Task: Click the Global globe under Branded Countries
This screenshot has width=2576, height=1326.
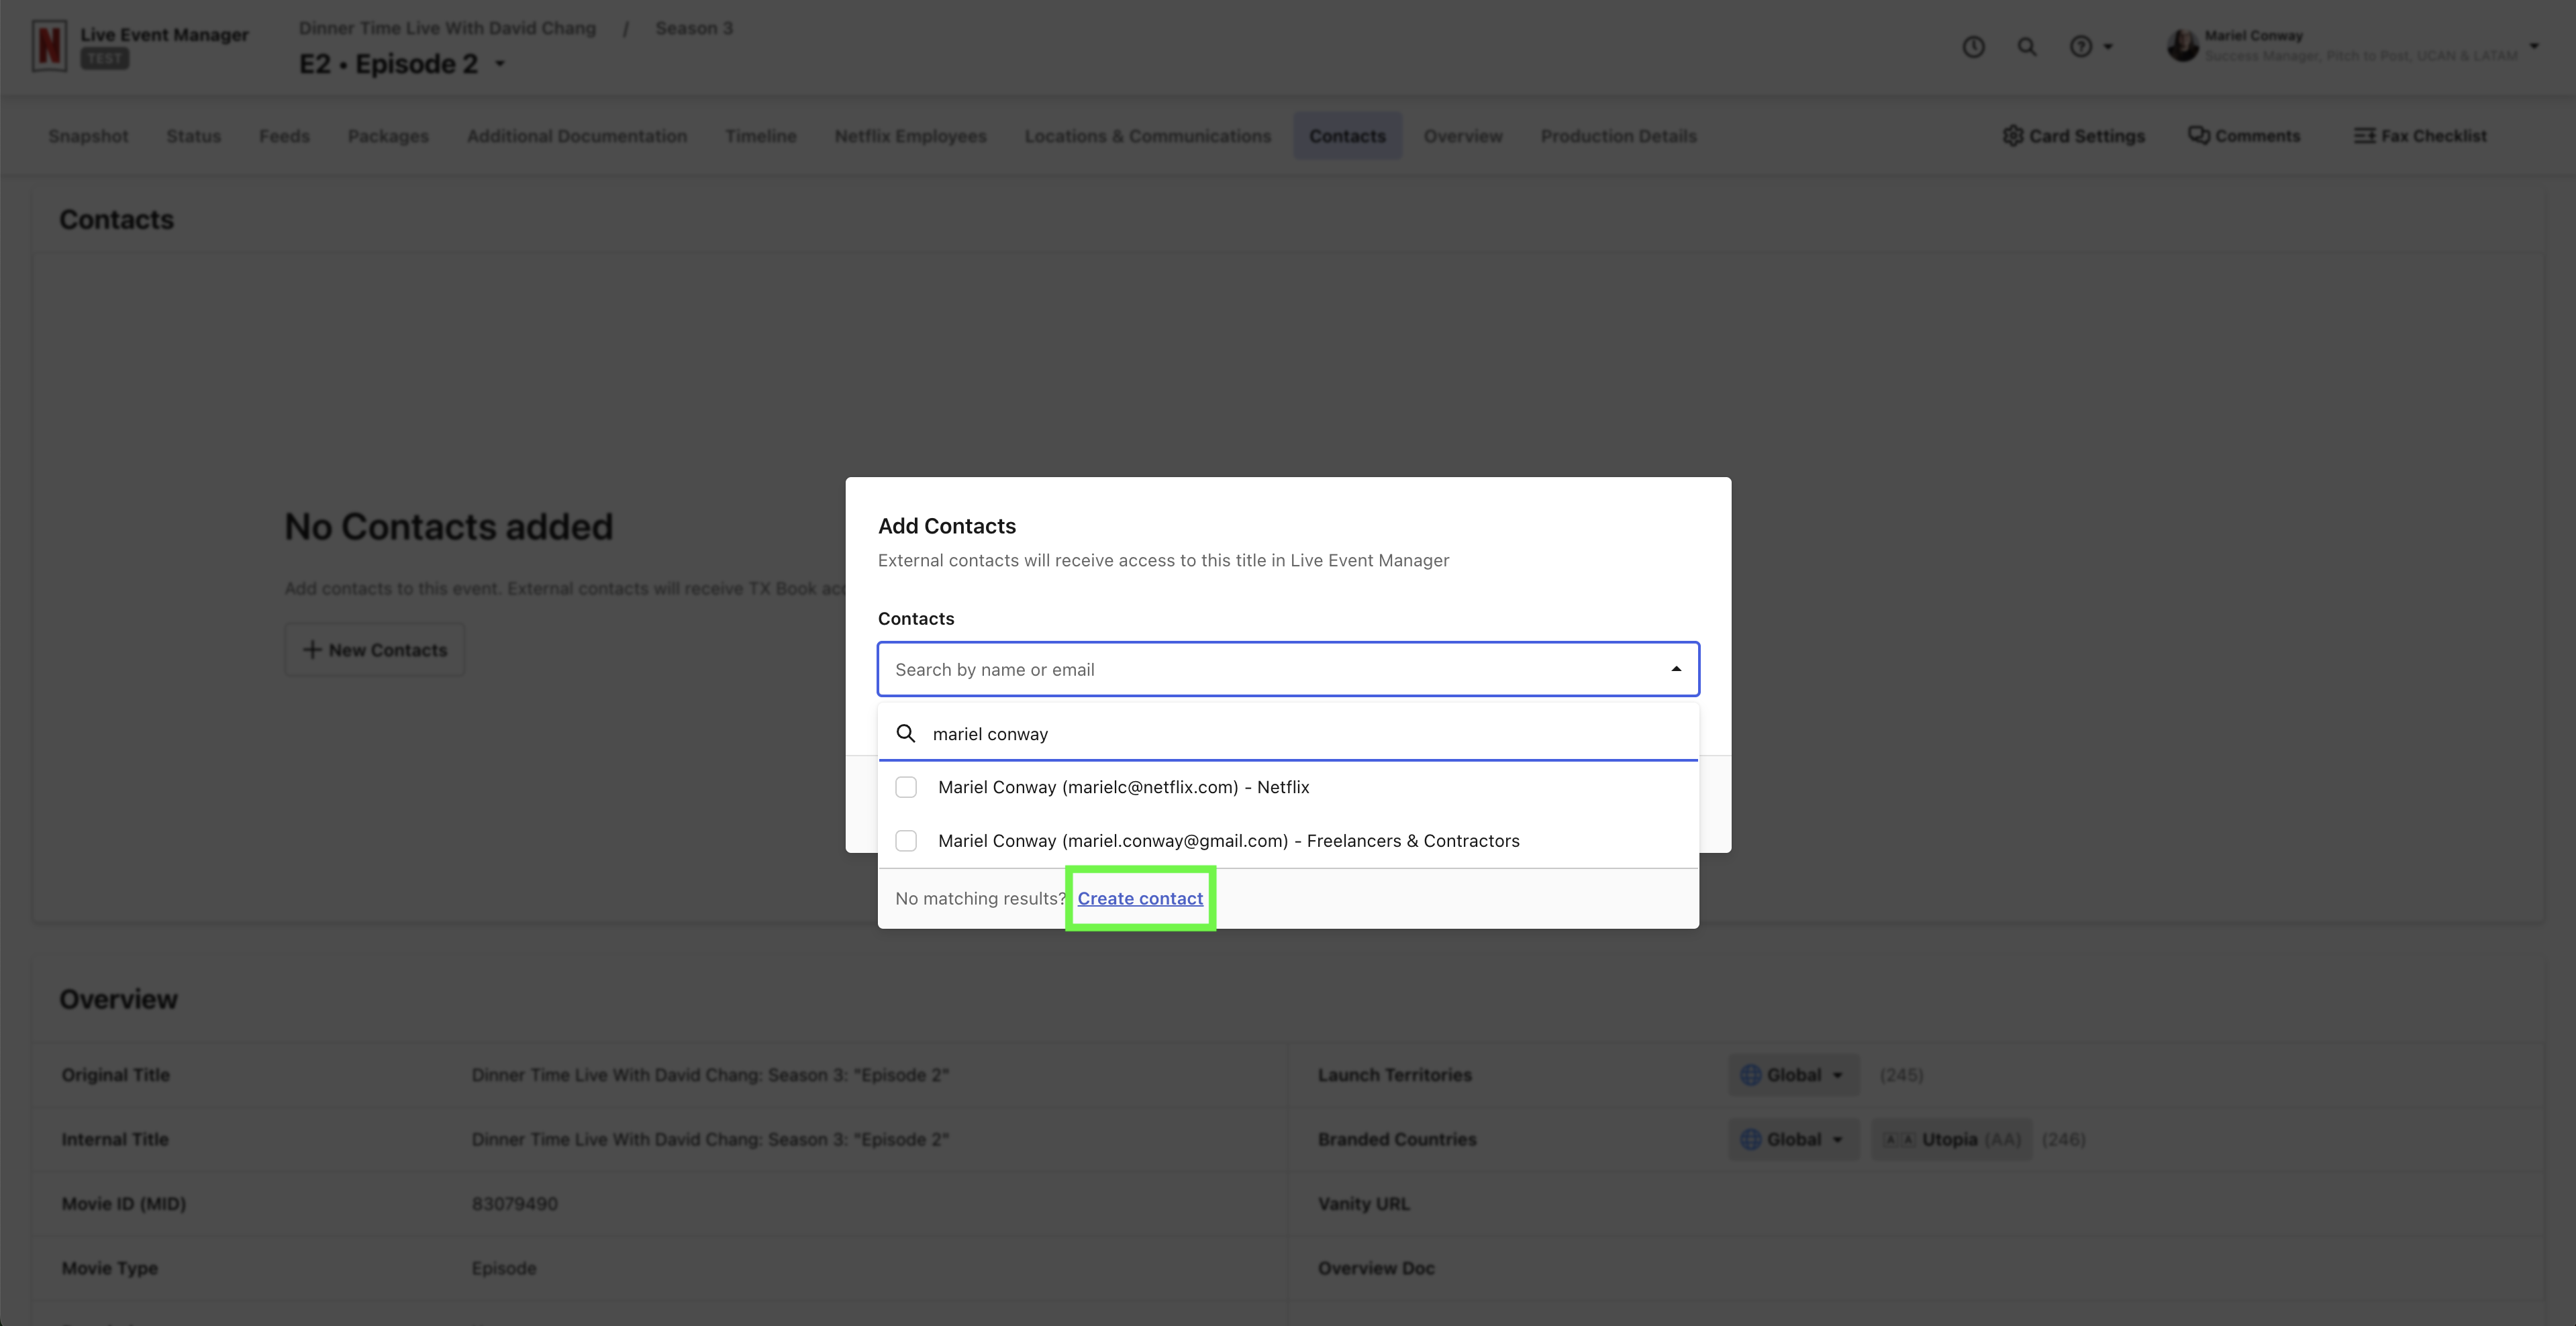Action: (1750, 1139)
